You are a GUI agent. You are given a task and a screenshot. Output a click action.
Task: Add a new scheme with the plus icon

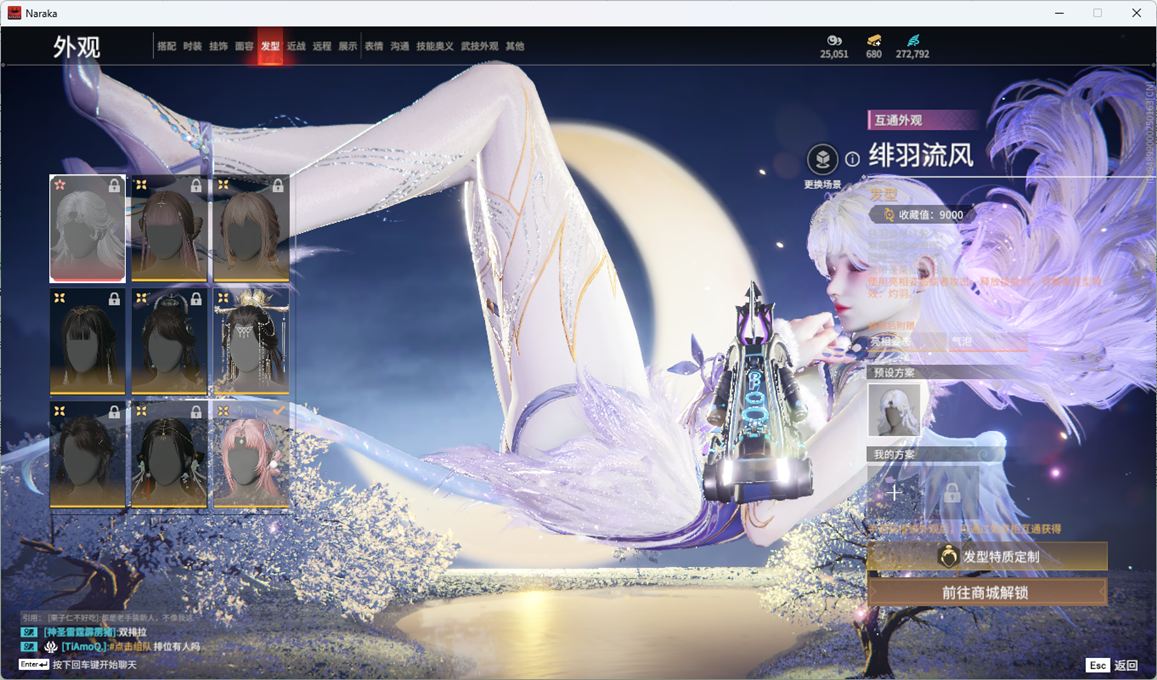click(894, 492)
